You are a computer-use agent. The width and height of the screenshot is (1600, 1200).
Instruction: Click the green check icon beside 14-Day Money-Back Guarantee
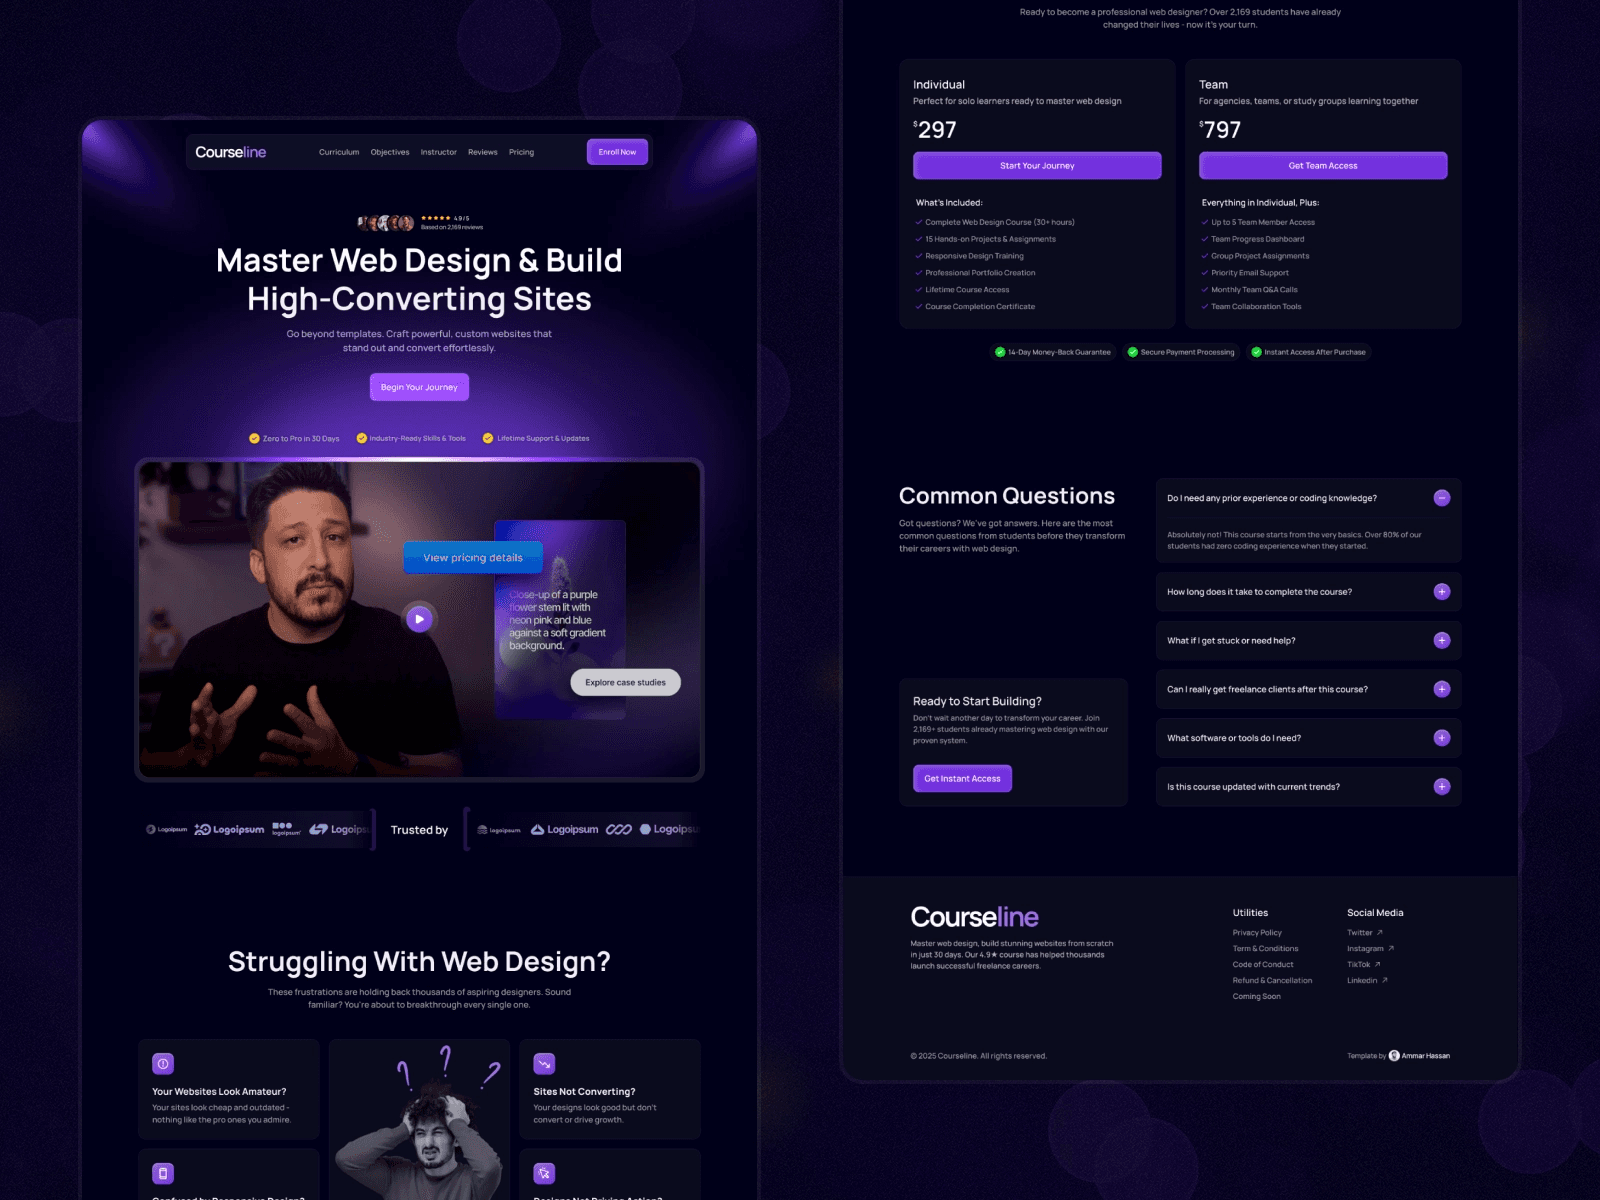click(999, 352)
